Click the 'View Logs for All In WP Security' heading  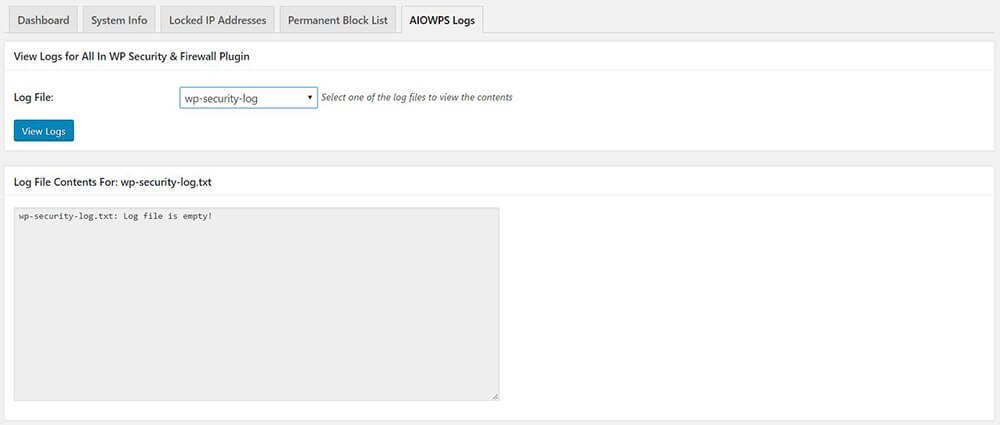point(131,57)
